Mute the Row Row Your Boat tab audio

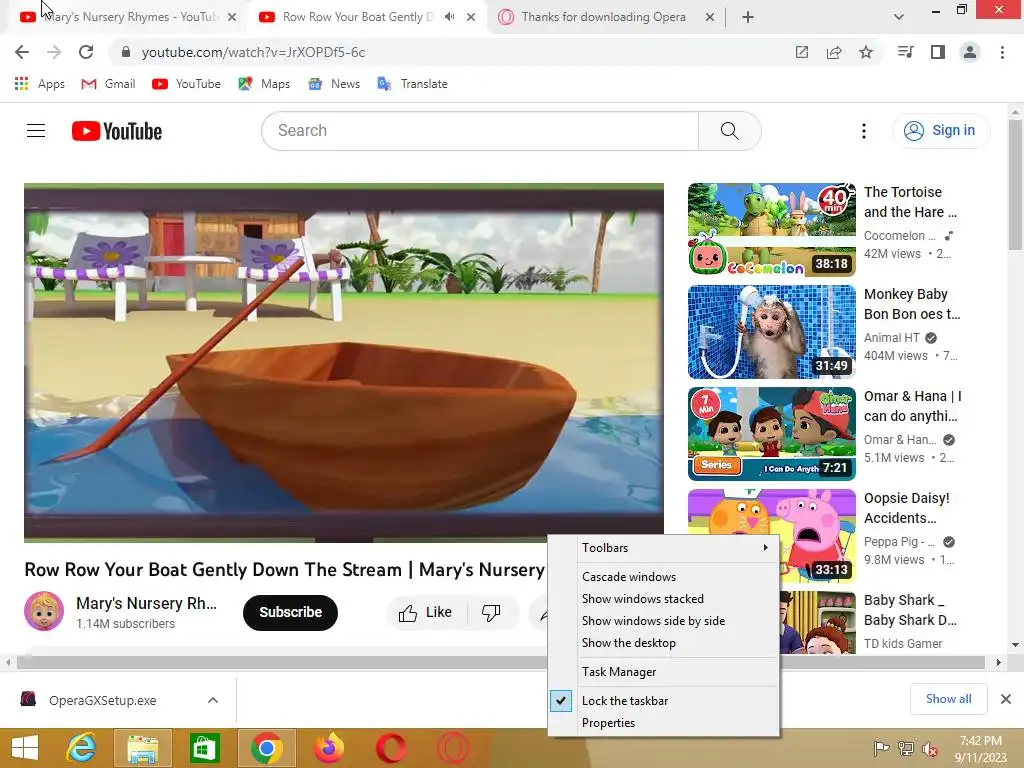[449, 17]
